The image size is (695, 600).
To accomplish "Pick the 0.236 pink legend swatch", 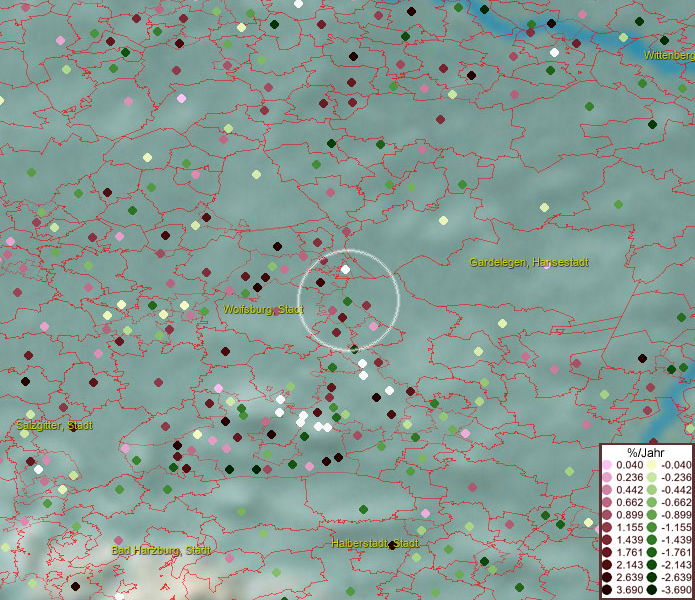I will [607, 477].
